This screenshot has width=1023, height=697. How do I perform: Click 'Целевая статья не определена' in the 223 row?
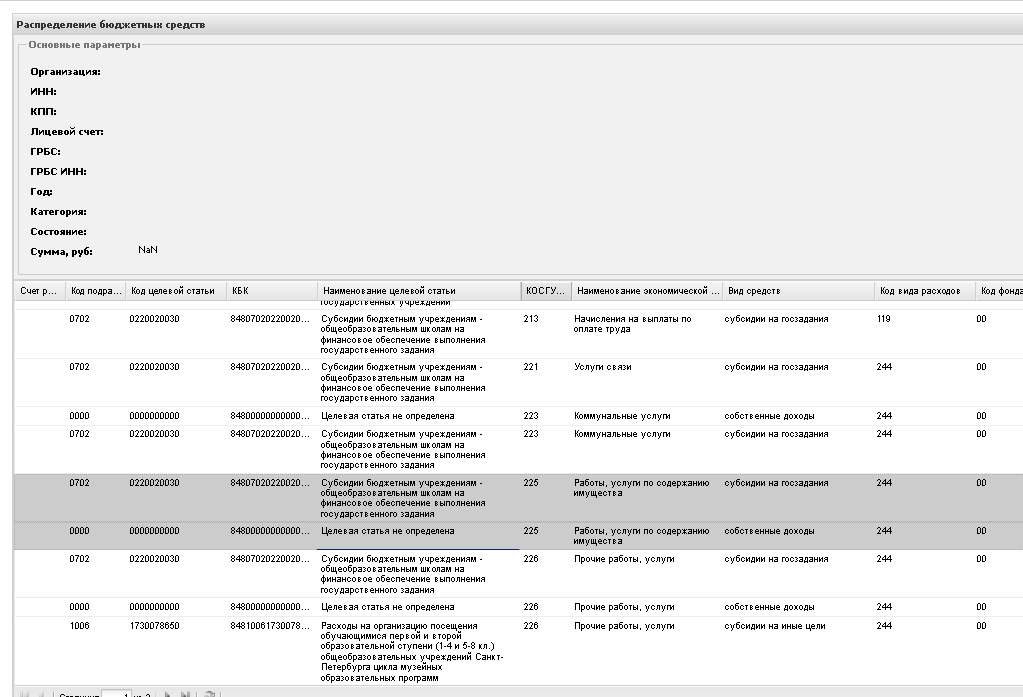point(388,416)
